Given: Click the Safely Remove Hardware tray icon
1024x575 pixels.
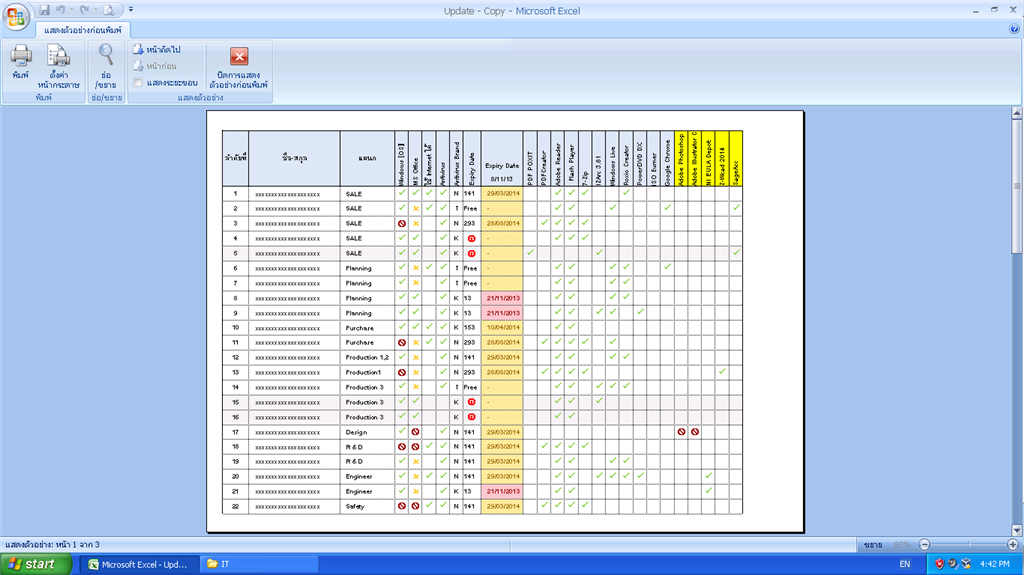Looking at the screenshot, I should 966,564.
